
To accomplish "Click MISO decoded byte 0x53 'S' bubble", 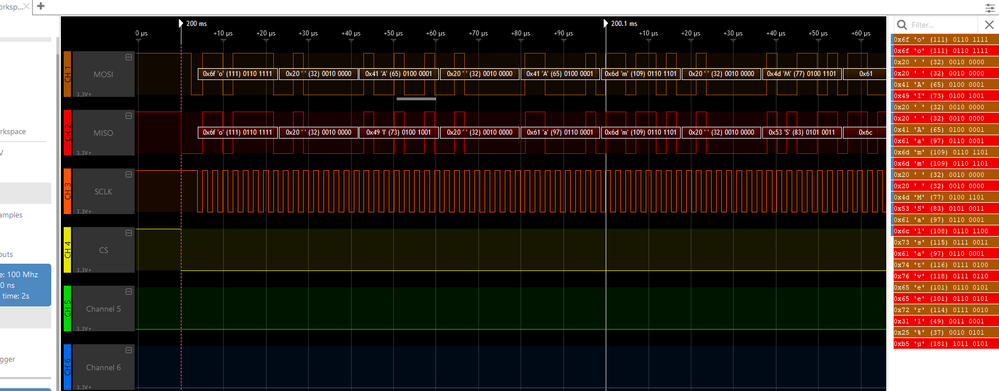I will click(802, 132).
